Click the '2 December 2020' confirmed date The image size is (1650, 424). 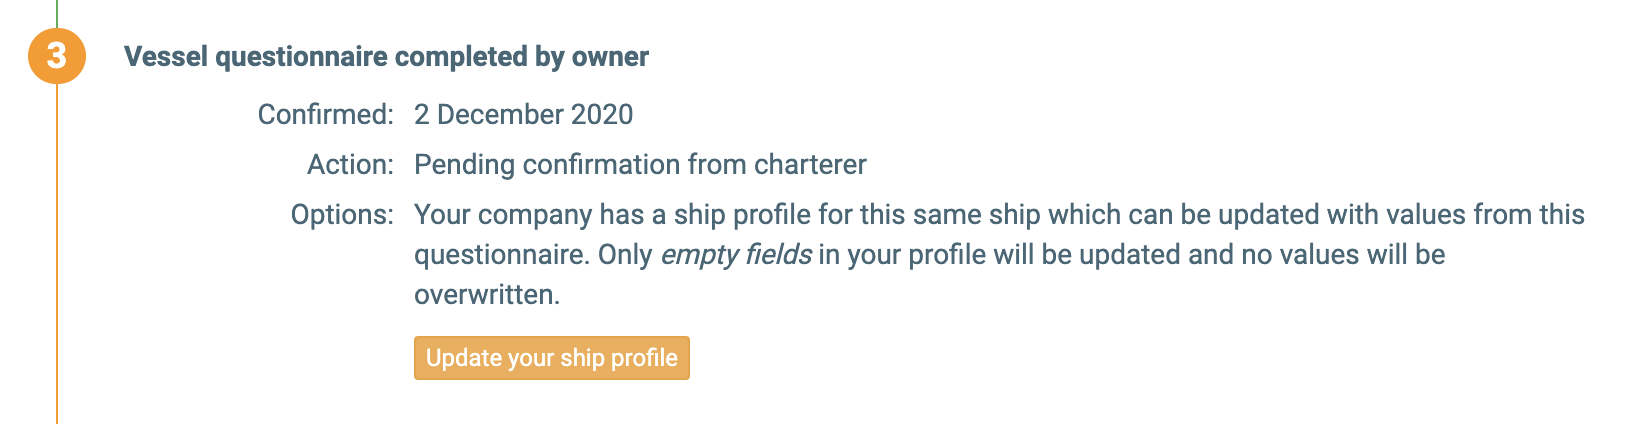tap(523, 114)
